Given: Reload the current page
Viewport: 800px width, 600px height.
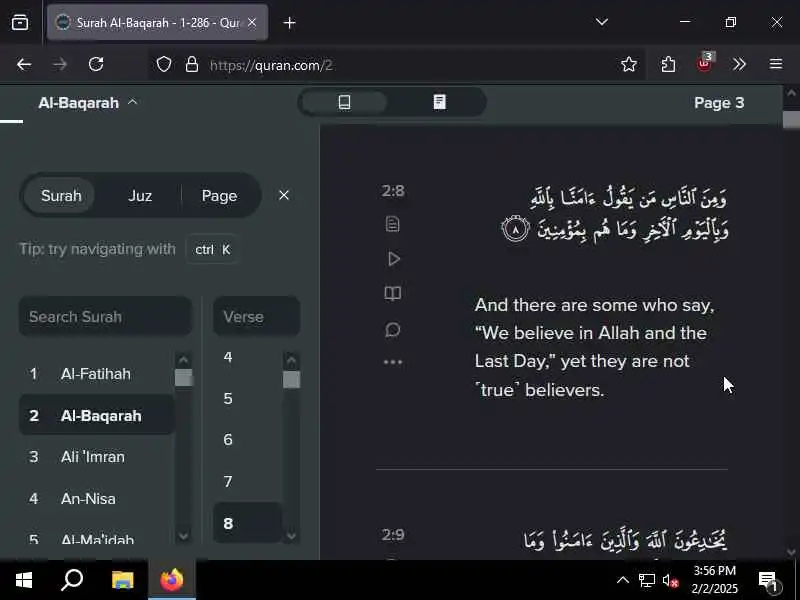Looking at the screenshot, I should click(96, 64).
